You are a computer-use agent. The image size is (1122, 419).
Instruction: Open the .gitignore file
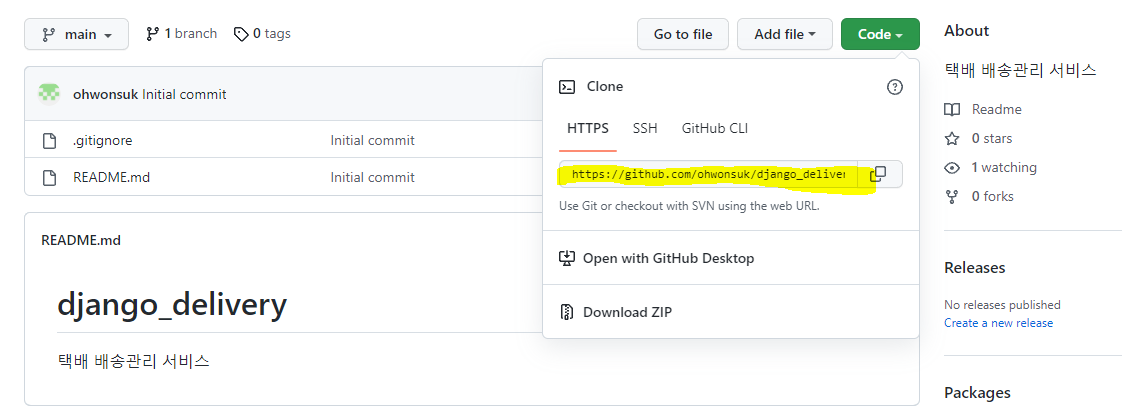coord(102,141)
